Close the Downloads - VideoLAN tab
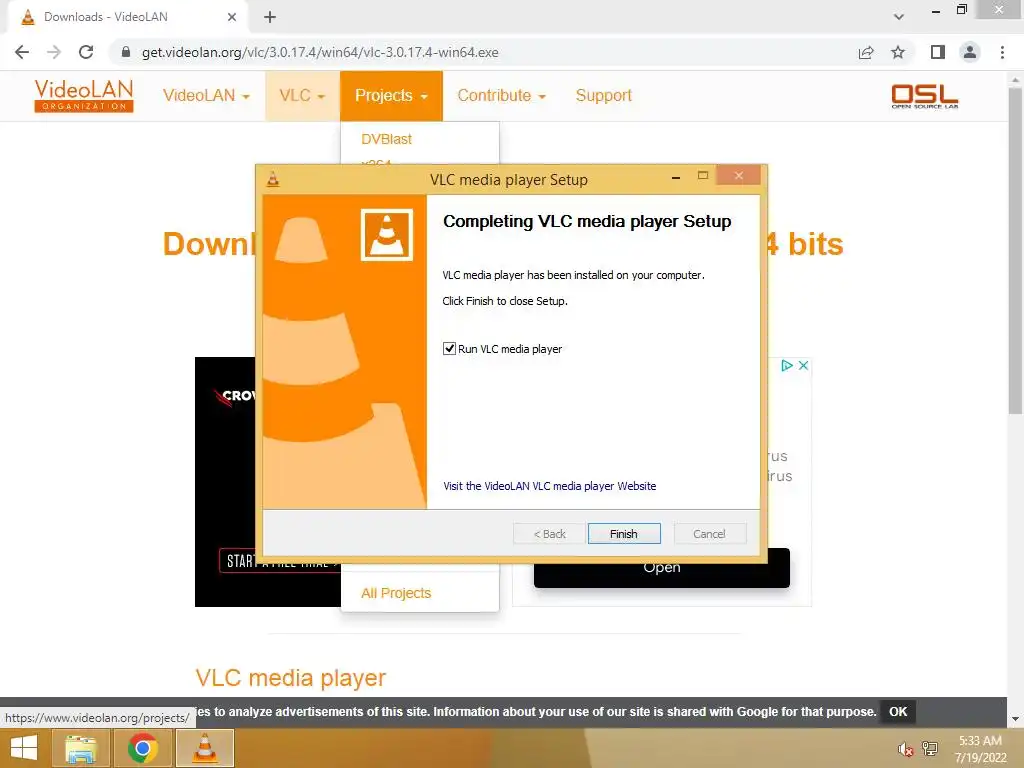Viewport: 1024px width, 768px height. tap(232, 17)
